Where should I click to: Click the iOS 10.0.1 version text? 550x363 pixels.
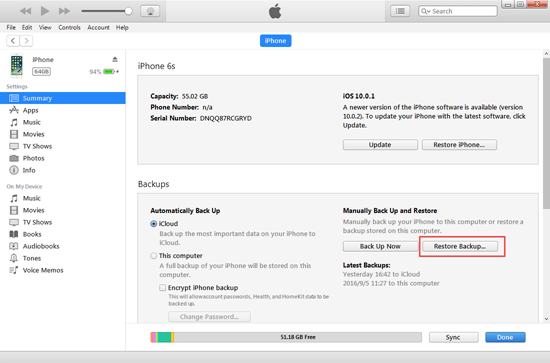tap(358, 96)
